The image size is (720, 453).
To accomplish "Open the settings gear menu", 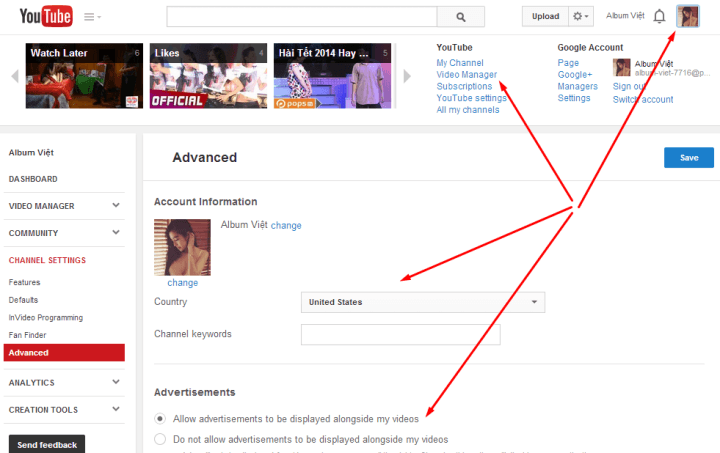I will [580, 17].
